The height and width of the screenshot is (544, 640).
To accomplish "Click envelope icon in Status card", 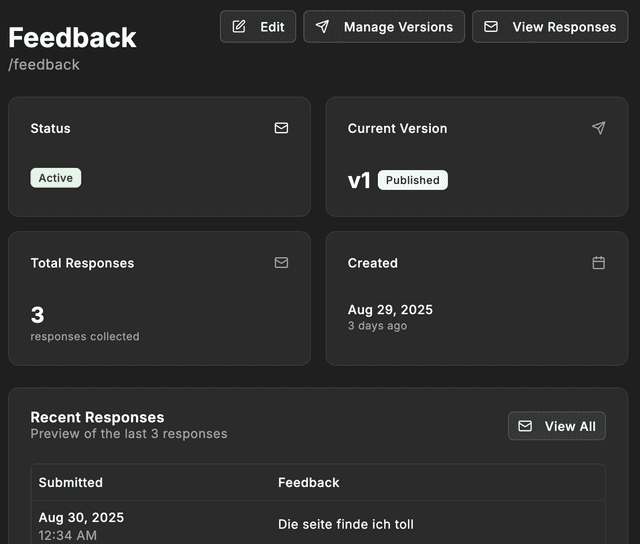I will tap(281, 128).
